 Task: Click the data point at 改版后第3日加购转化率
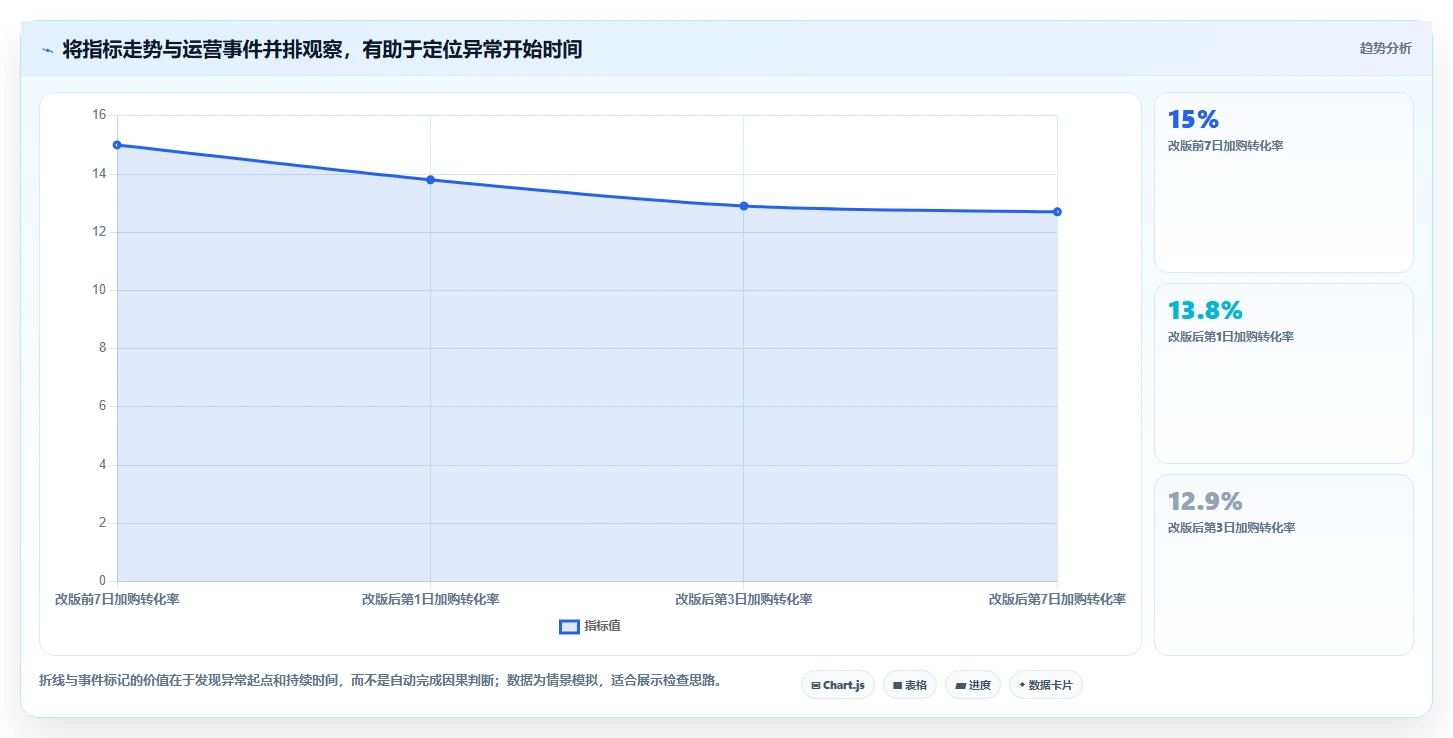click(744, 206)
